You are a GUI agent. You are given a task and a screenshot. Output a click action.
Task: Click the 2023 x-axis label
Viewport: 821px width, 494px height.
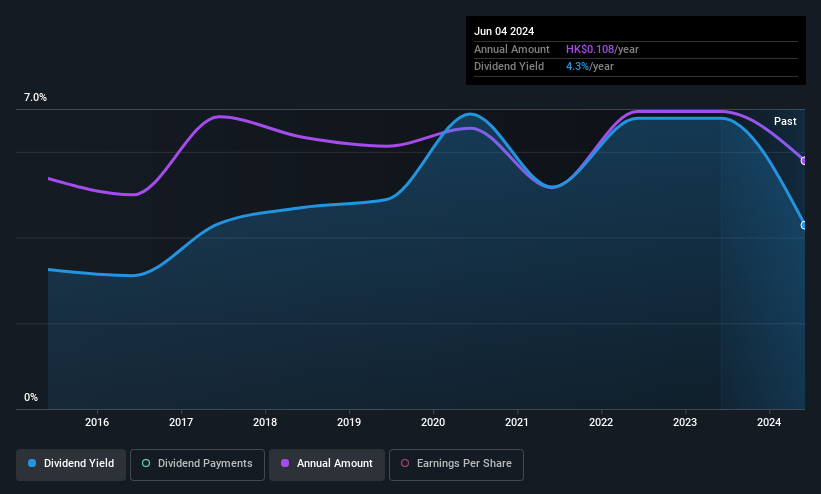[x=685, y=422]
